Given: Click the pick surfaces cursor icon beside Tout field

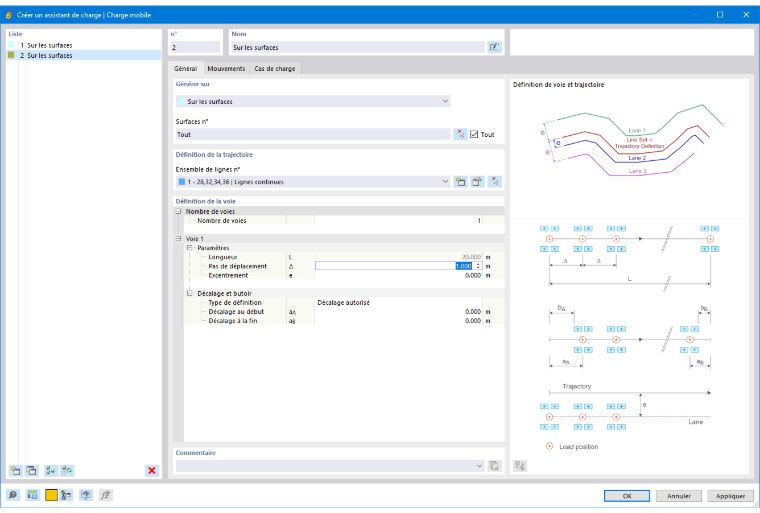Looking at the screenshot, I should point(460,134).
